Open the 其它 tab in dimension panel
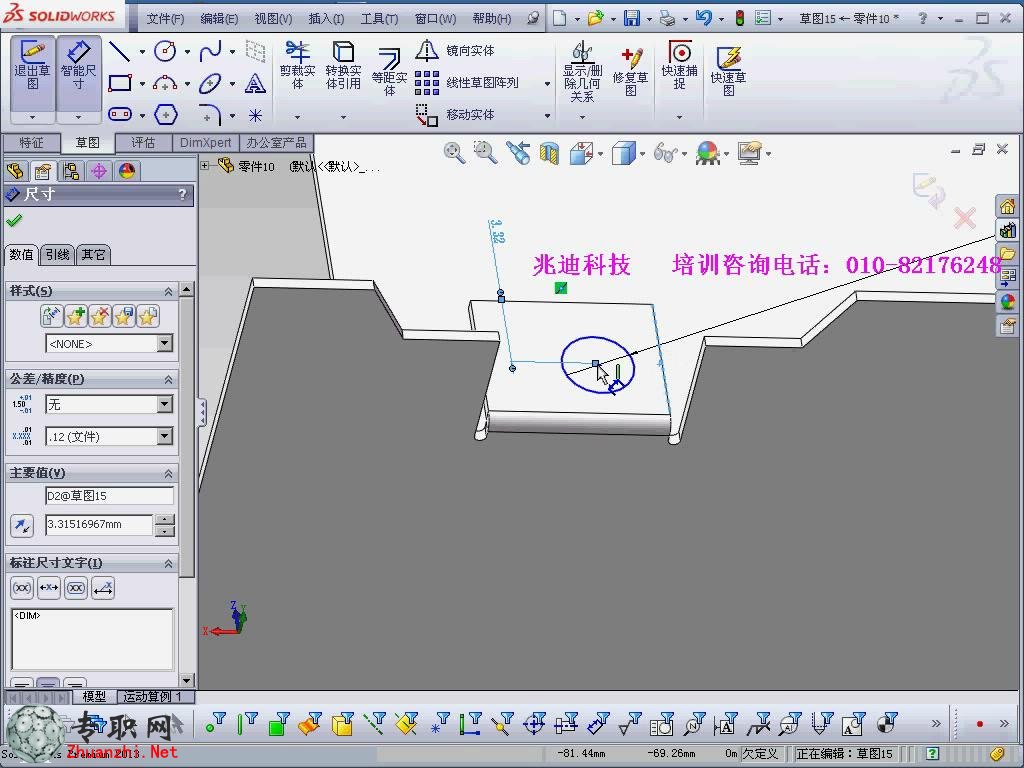Screen dimensions: 1024x768 coord(93,254)
